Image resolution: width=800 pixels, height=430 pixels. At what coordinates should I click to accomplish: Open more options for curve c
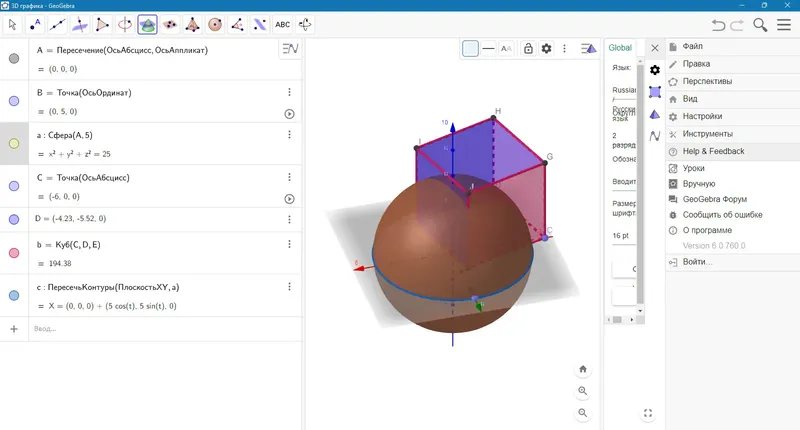(x=289, y=287)
